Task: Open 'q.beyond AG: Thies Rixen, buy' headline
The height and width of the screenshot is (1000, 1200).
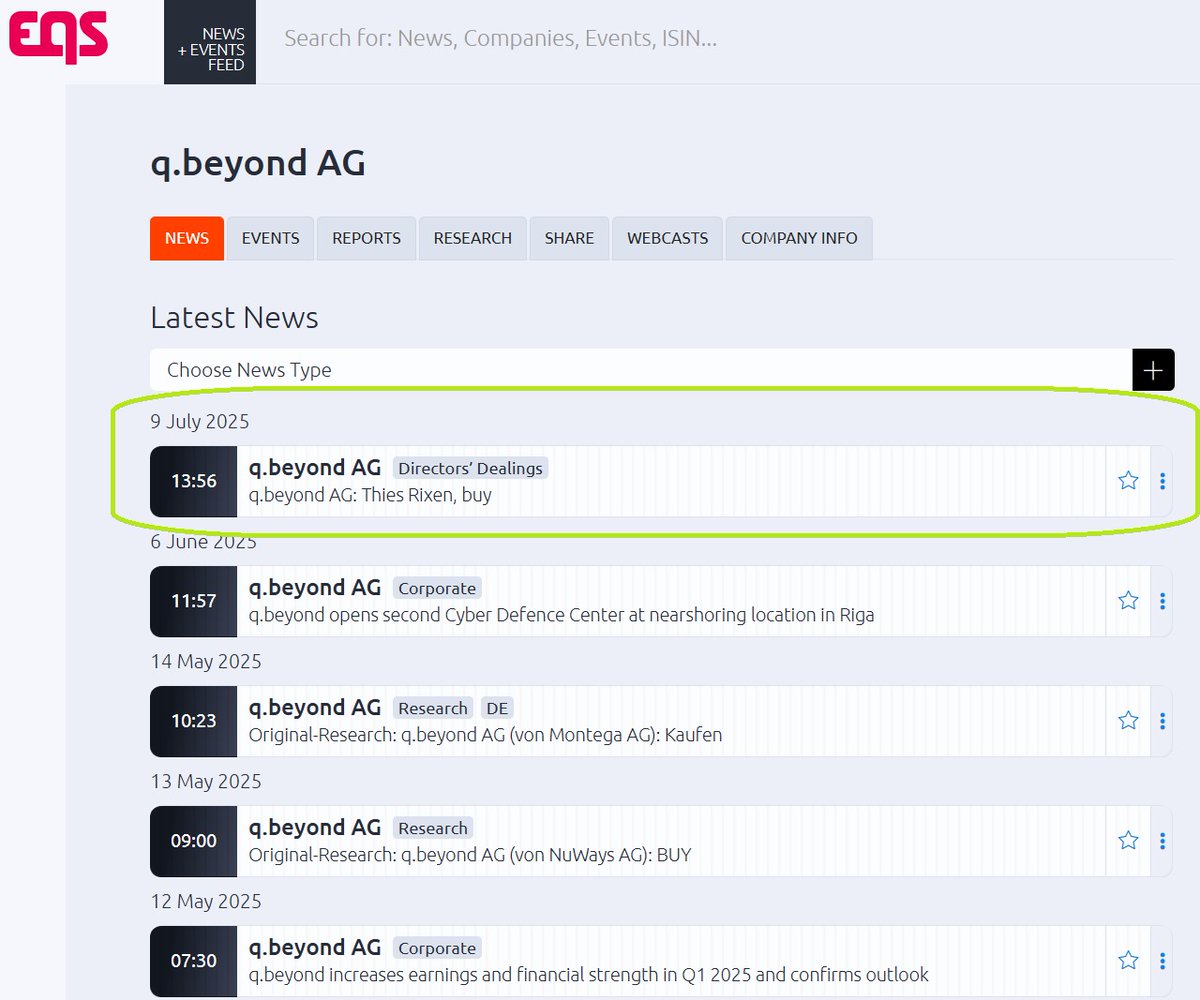Action: pos(370,495)
